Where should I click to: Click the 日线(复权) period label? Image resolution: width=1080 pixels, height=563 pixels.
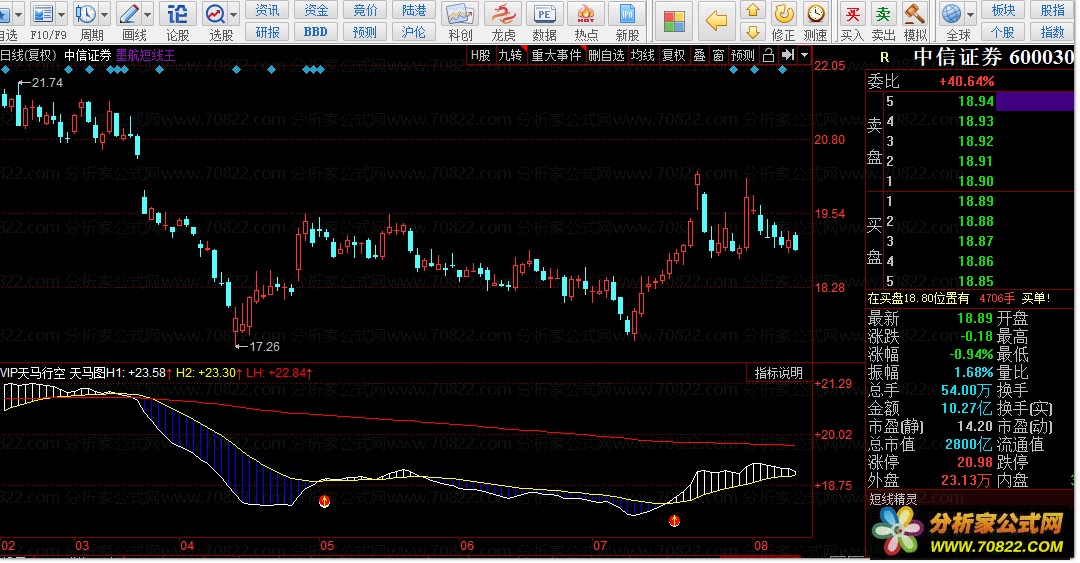pyautogui.click(x=28, y=55)
